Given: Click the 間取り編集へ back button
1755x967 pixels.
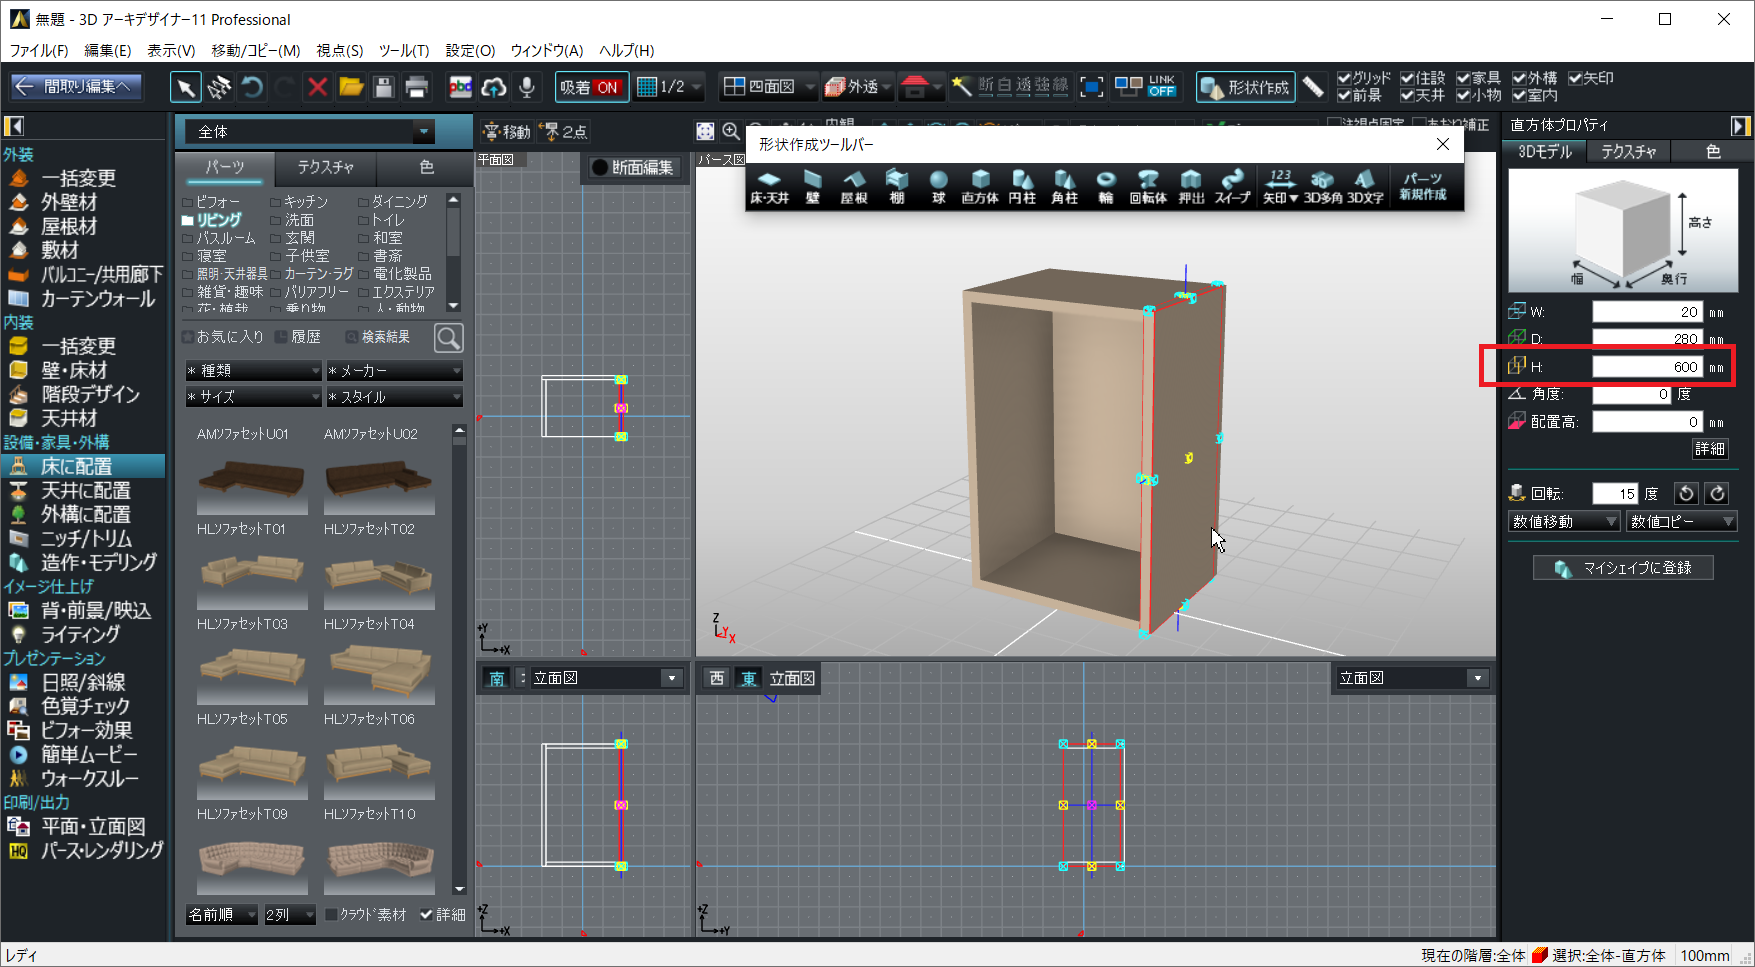Looking at the screenshot, I should point(76,87).
